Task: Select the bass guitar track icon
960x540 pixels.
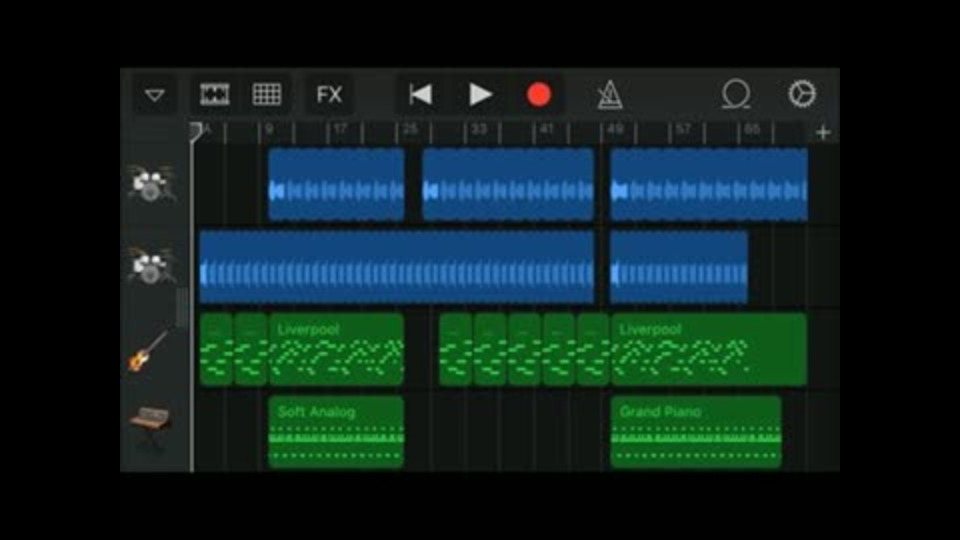Action: (148, 350)
